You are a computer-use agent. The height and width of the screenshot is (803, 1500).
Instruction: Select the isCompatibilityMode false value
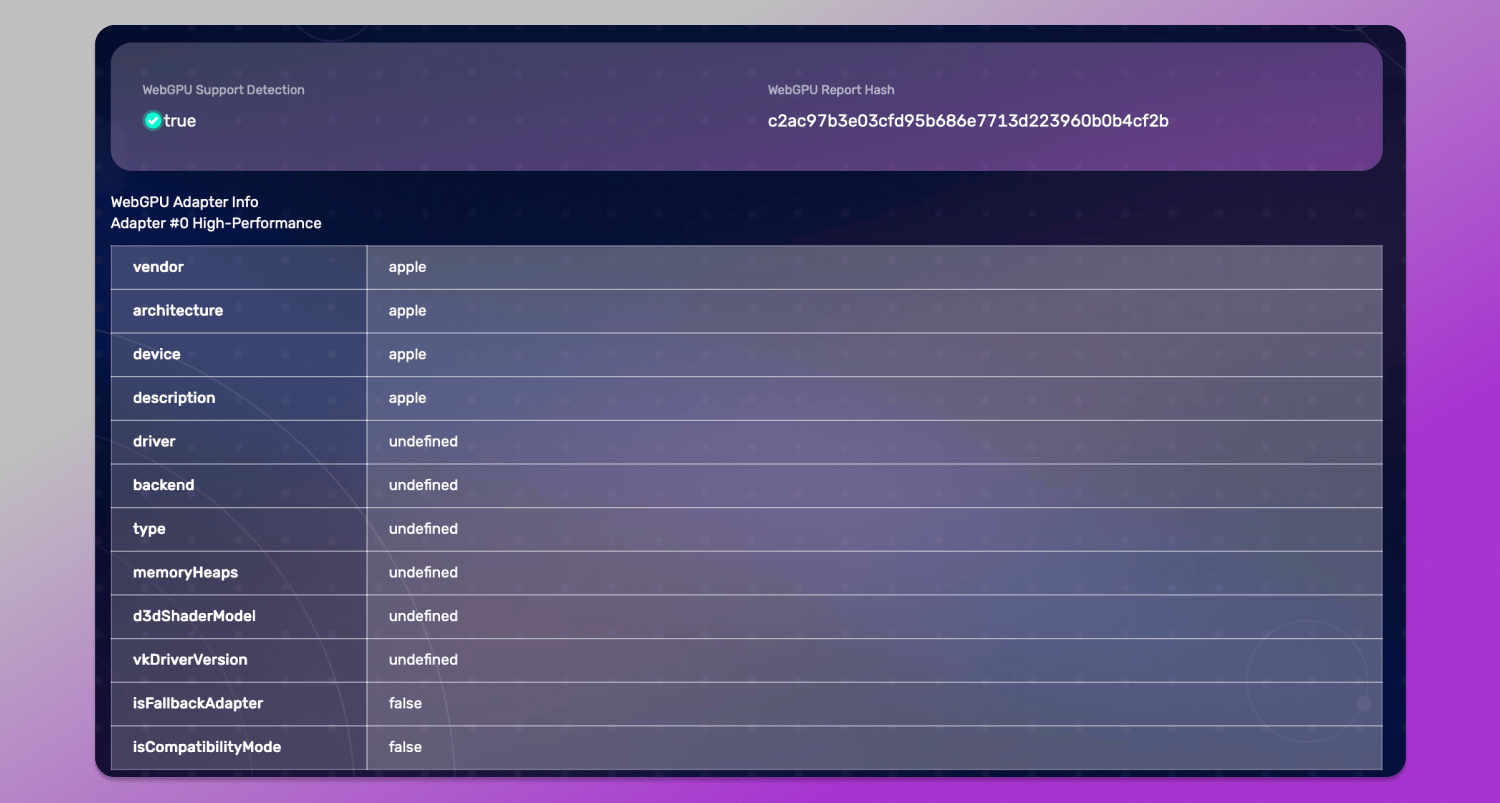[x=404, y=747]
